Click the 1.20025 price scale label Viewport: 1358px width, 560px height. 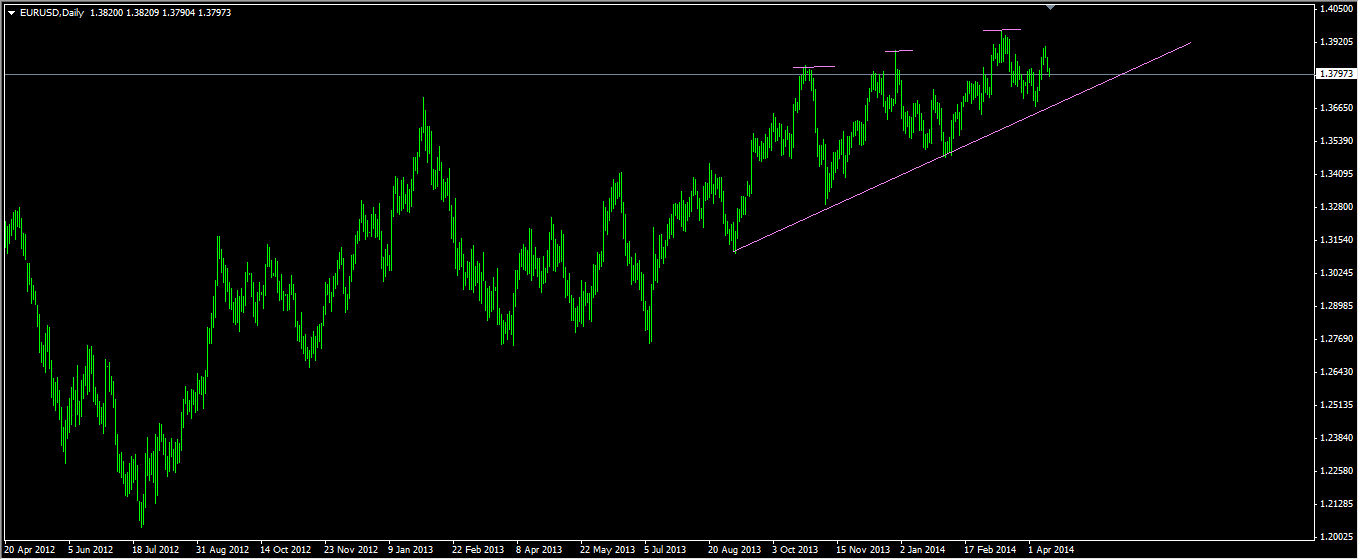pyautogui.click(x=1336, y=537)
